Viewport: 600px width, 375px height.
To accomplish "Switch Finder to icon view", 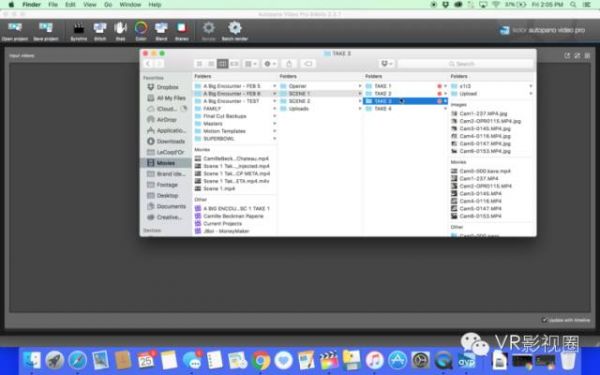I will click(x=199, y=64).
